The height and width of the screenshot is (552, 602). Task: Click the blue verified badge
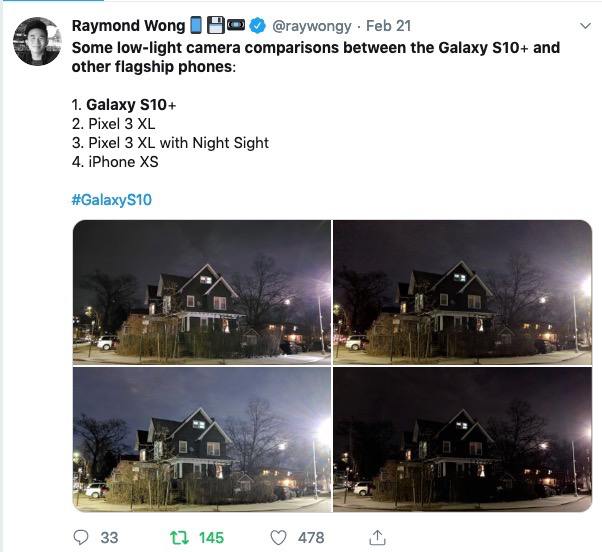(x=257, y=26)
